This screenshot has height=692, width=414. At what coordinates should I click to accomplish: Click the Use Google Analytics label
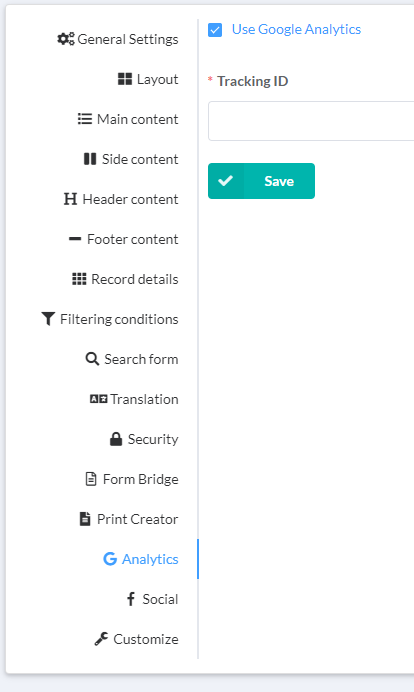click(296, 30)
